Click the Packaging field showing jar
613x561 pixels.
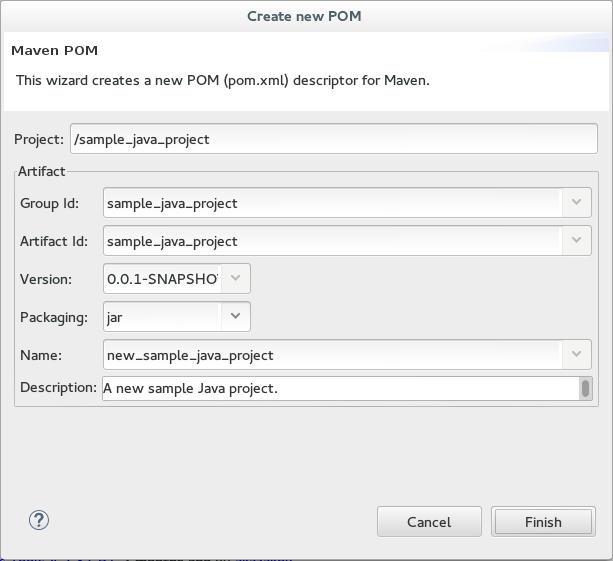coord(162,316)
